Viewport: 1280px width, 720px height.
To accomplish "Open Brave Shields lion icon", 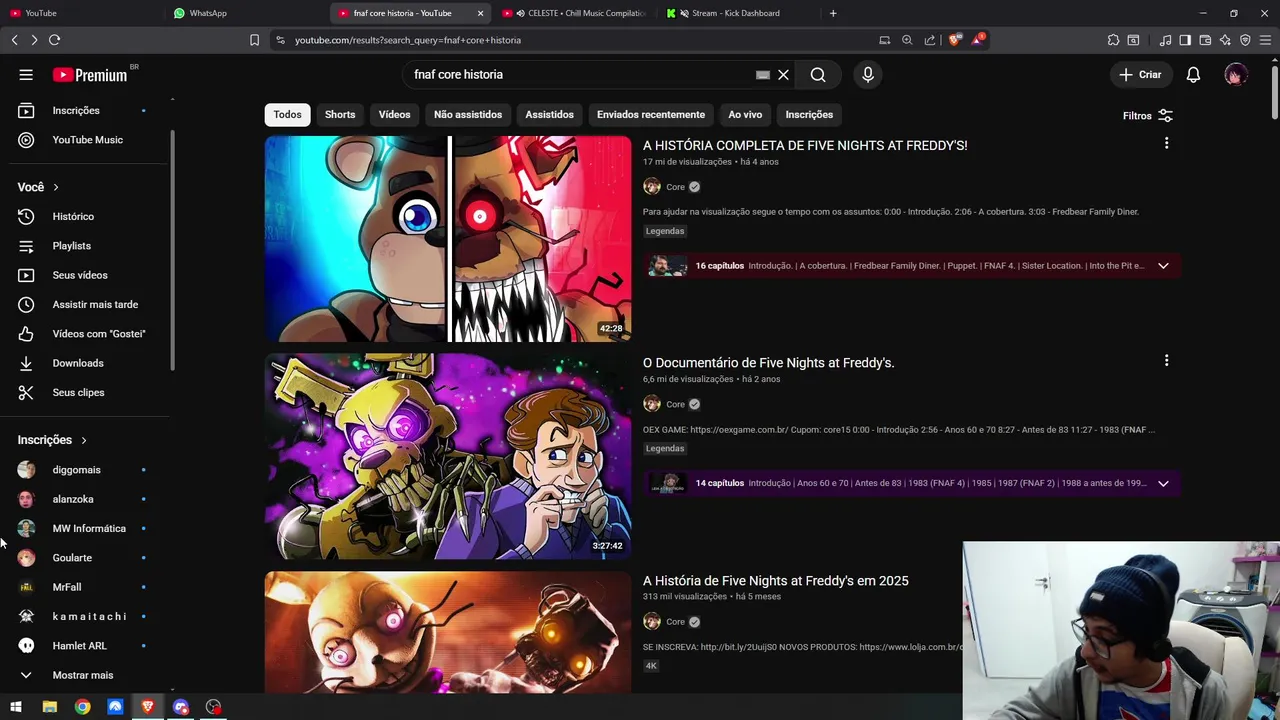I will coord(954,40).
